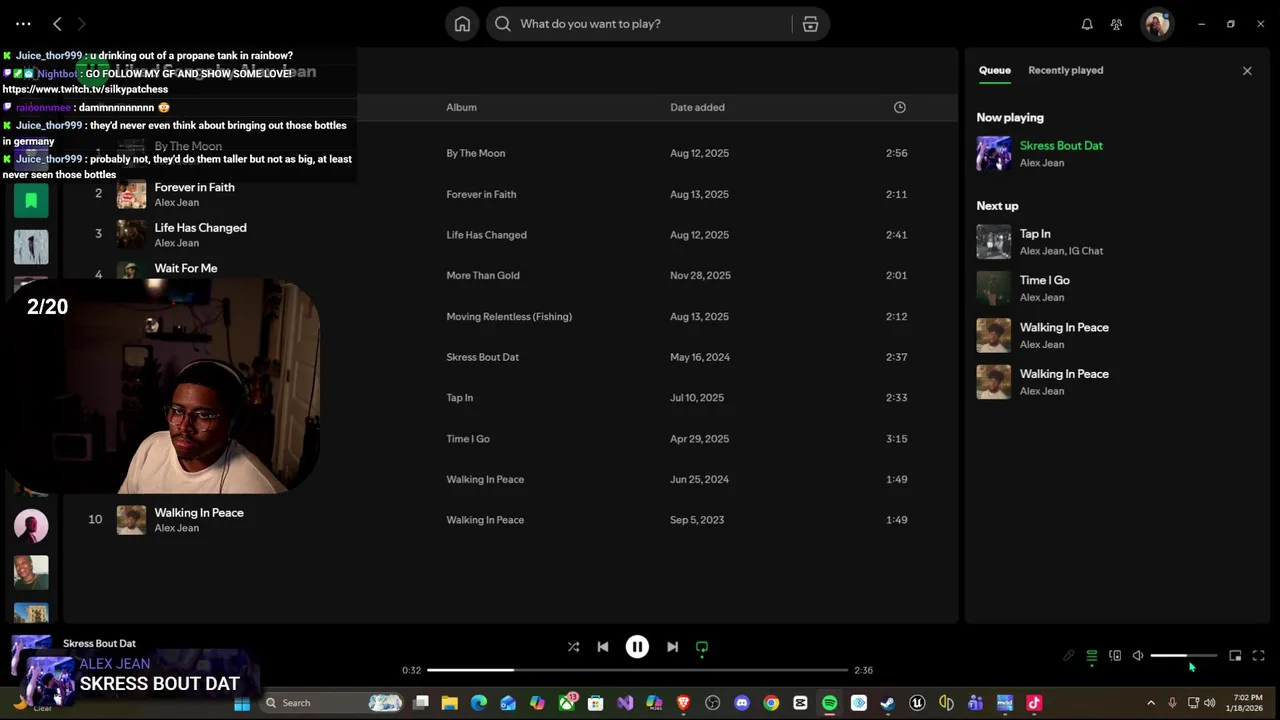Open the notifications bell

(1087, 24)
